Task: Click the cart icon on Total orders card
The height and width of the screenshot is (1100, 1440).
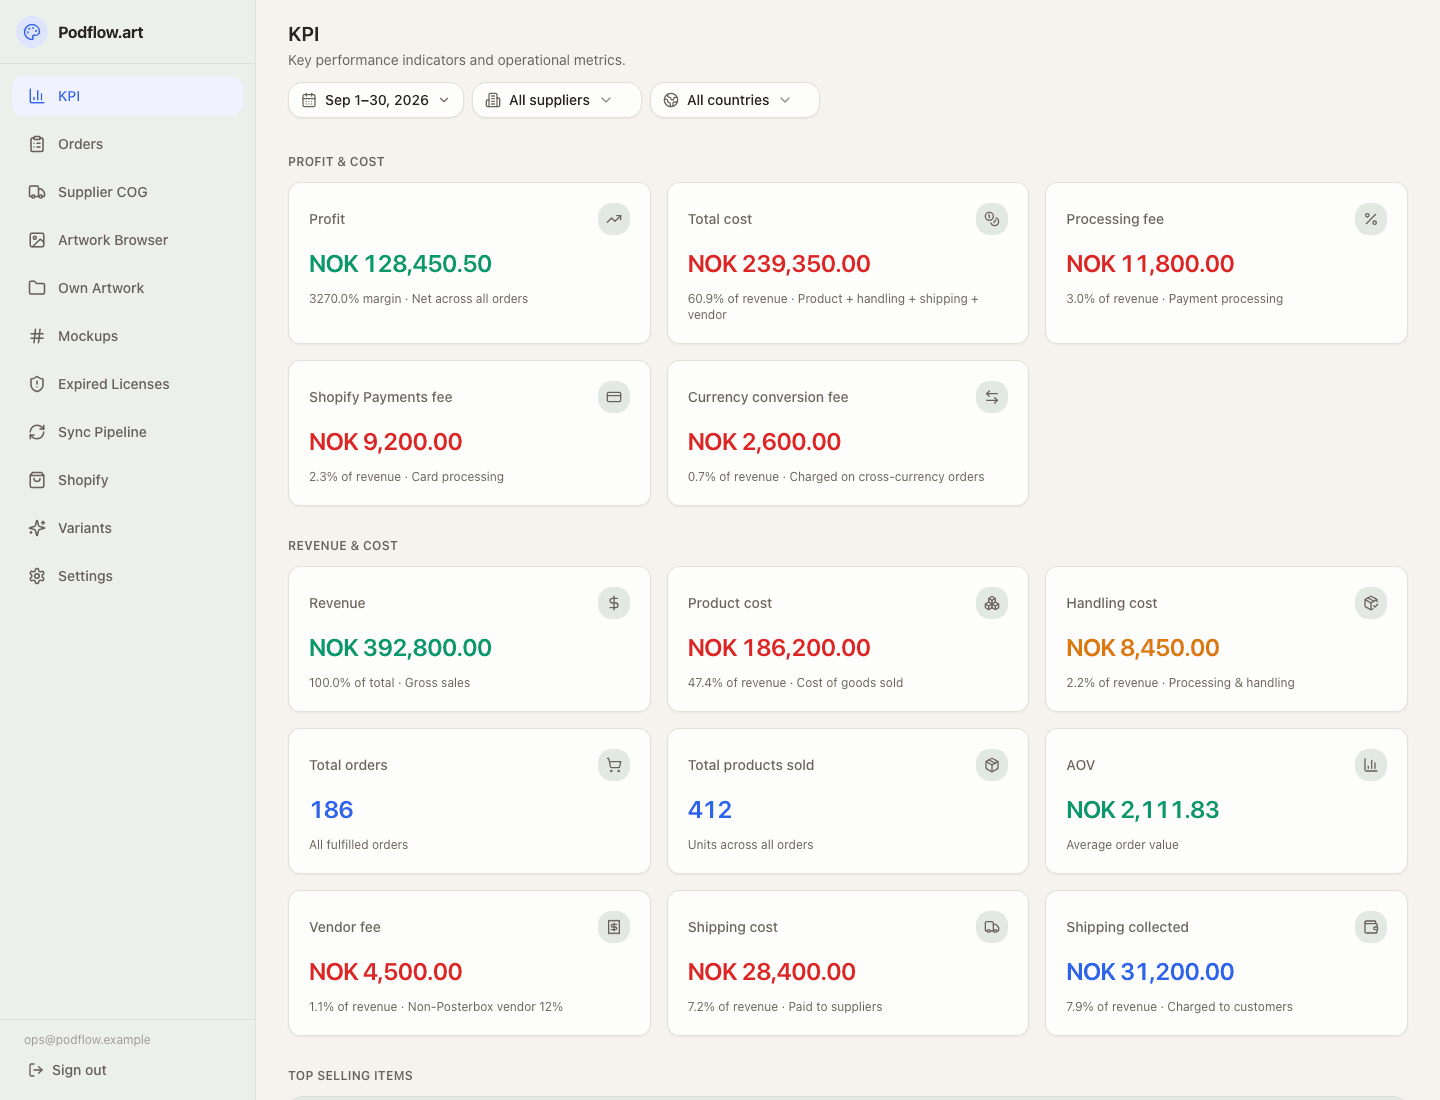Action: pyautogui.click(x=614, y=765)
